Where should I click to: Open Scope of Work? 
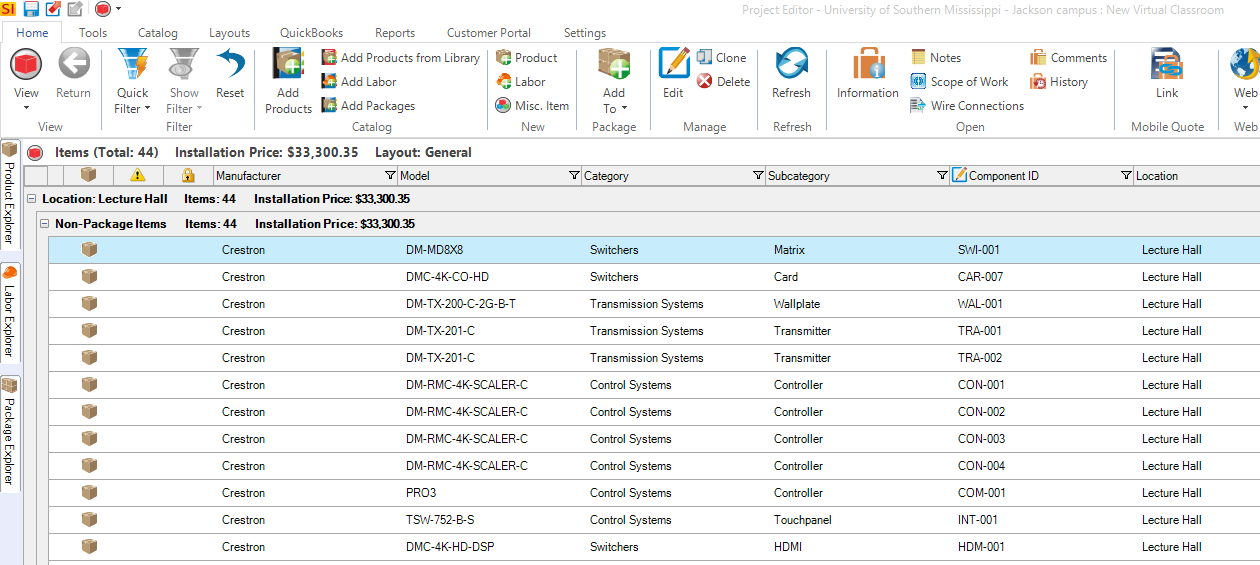[959, 82]
